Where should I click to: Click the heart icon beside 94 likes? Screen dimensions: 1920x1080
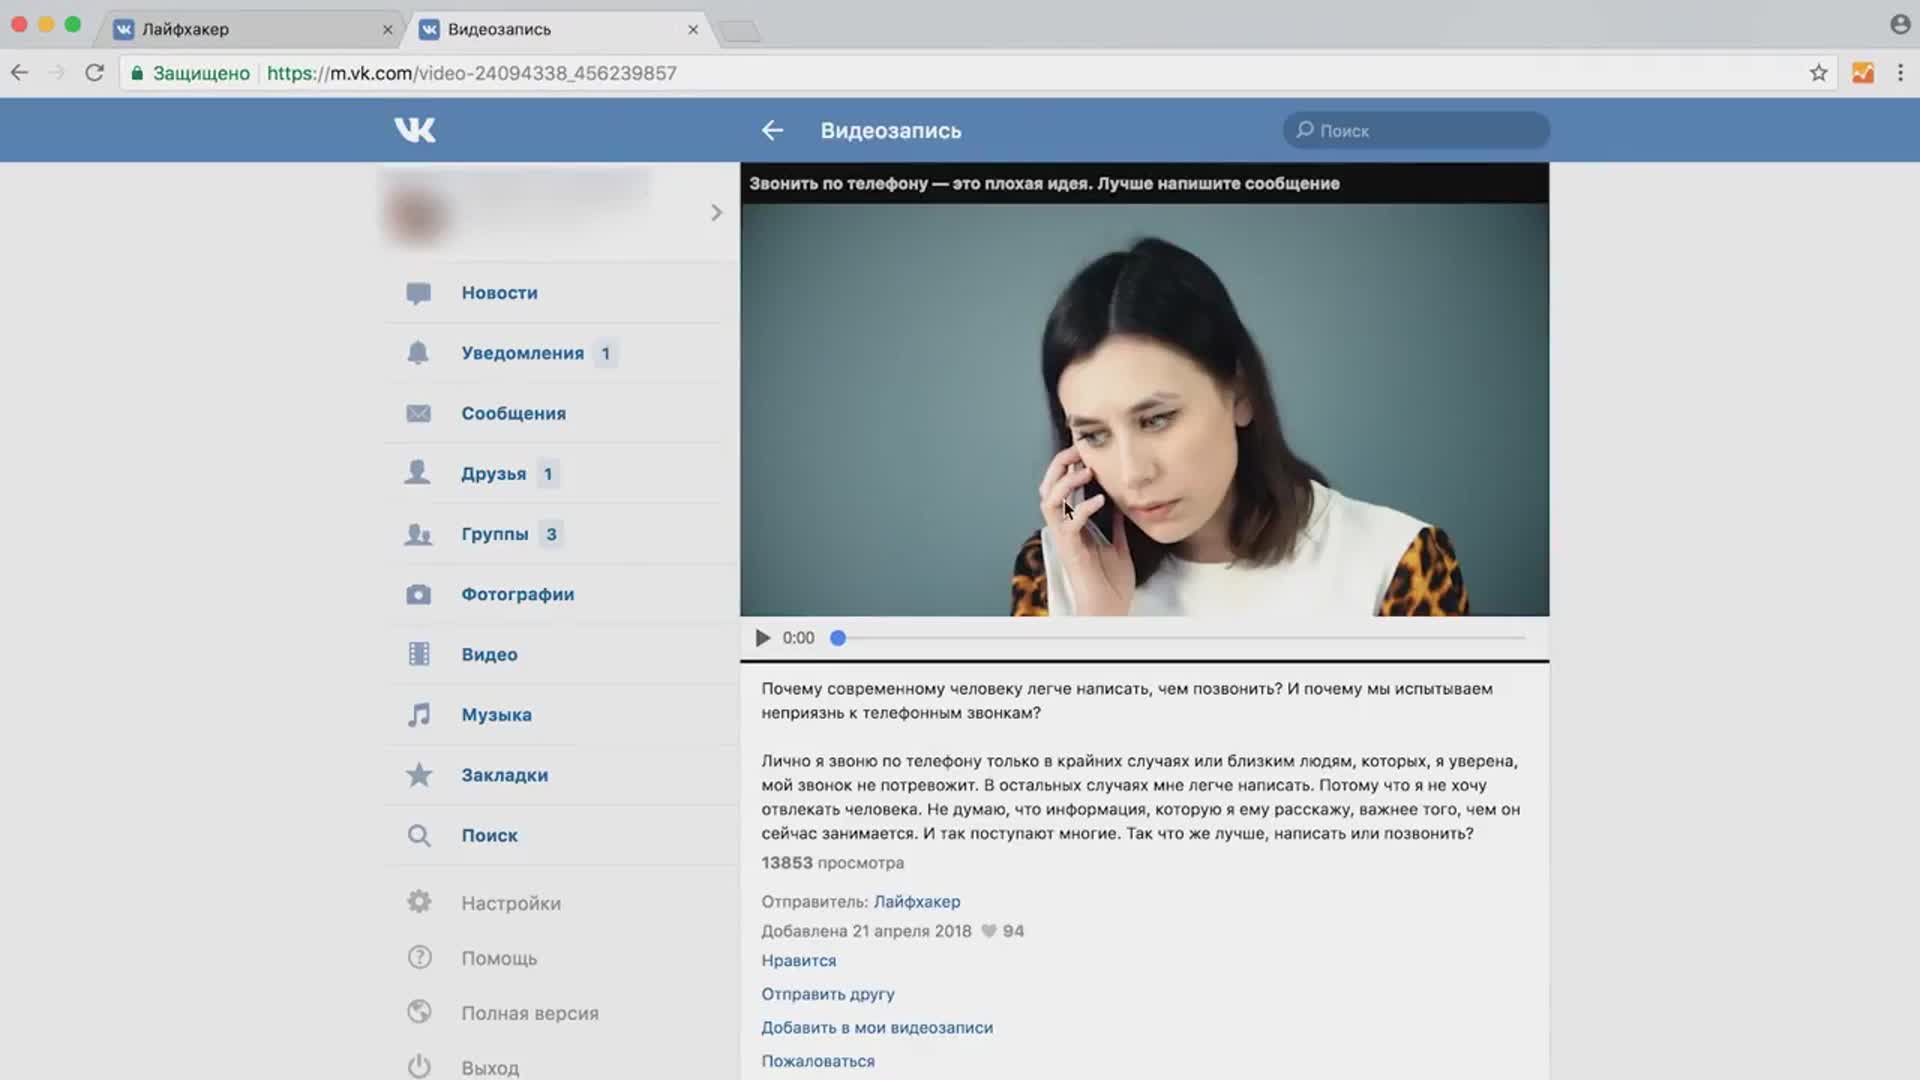988,931
